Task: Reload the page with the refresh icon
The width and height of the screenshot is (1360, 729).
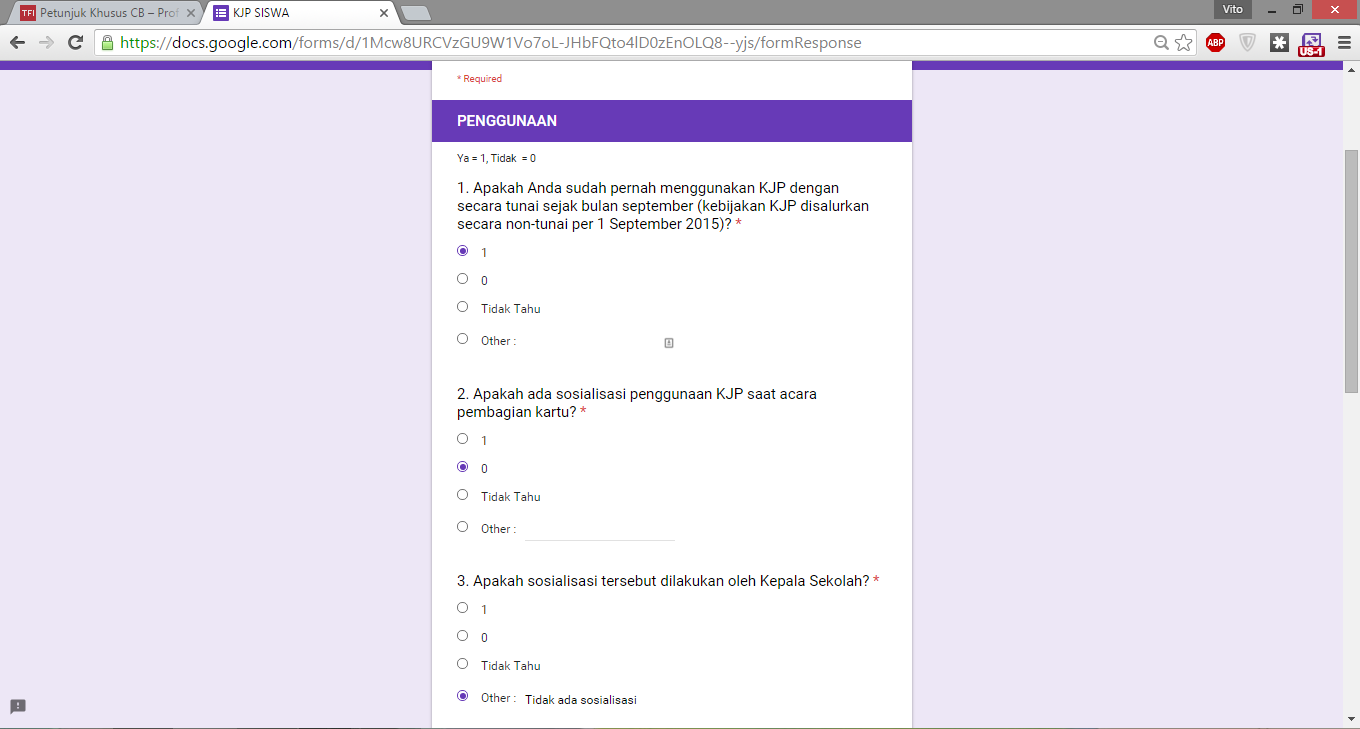Action: (75, 43)
